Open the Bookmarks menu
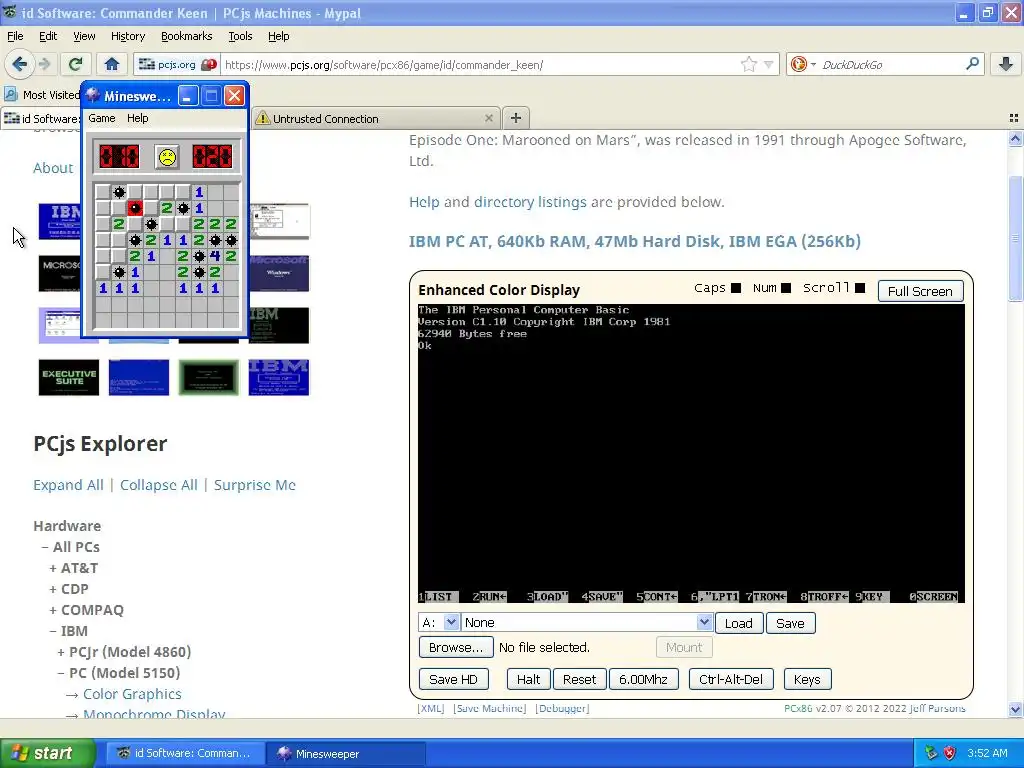 [186, 36]
